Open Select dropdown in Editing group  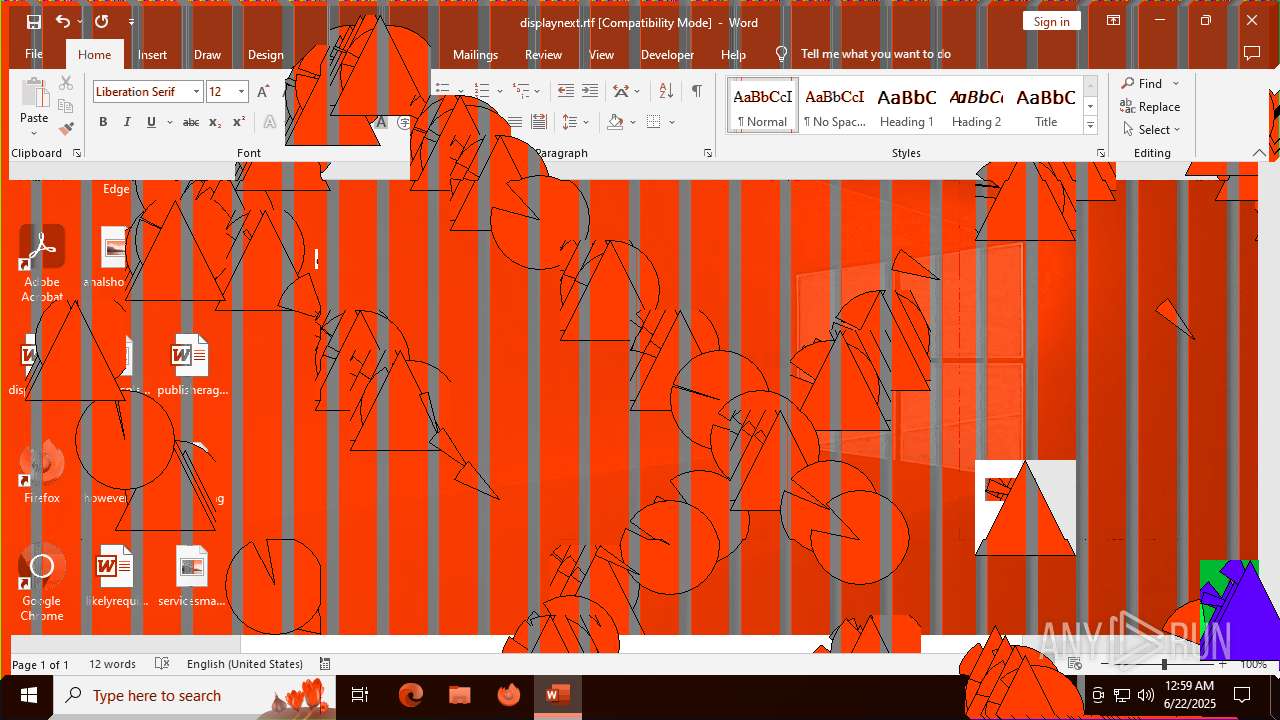pos(1151,130)
